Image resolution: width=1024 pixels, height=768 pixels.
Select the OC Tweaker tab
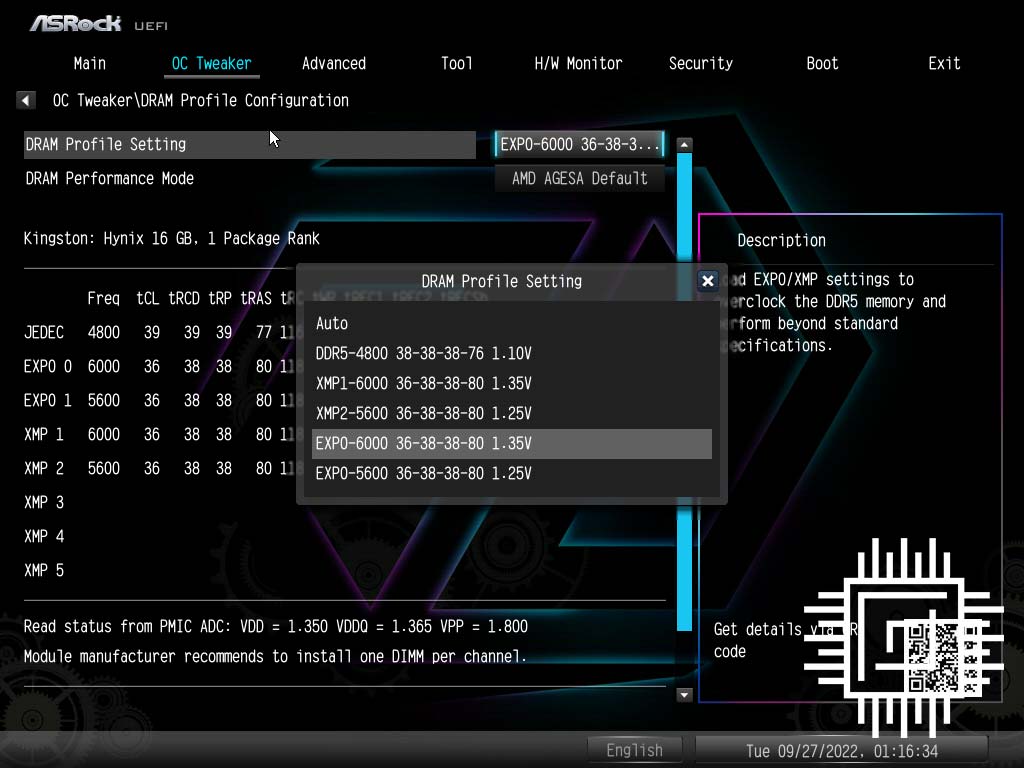[x=212, y=63]
